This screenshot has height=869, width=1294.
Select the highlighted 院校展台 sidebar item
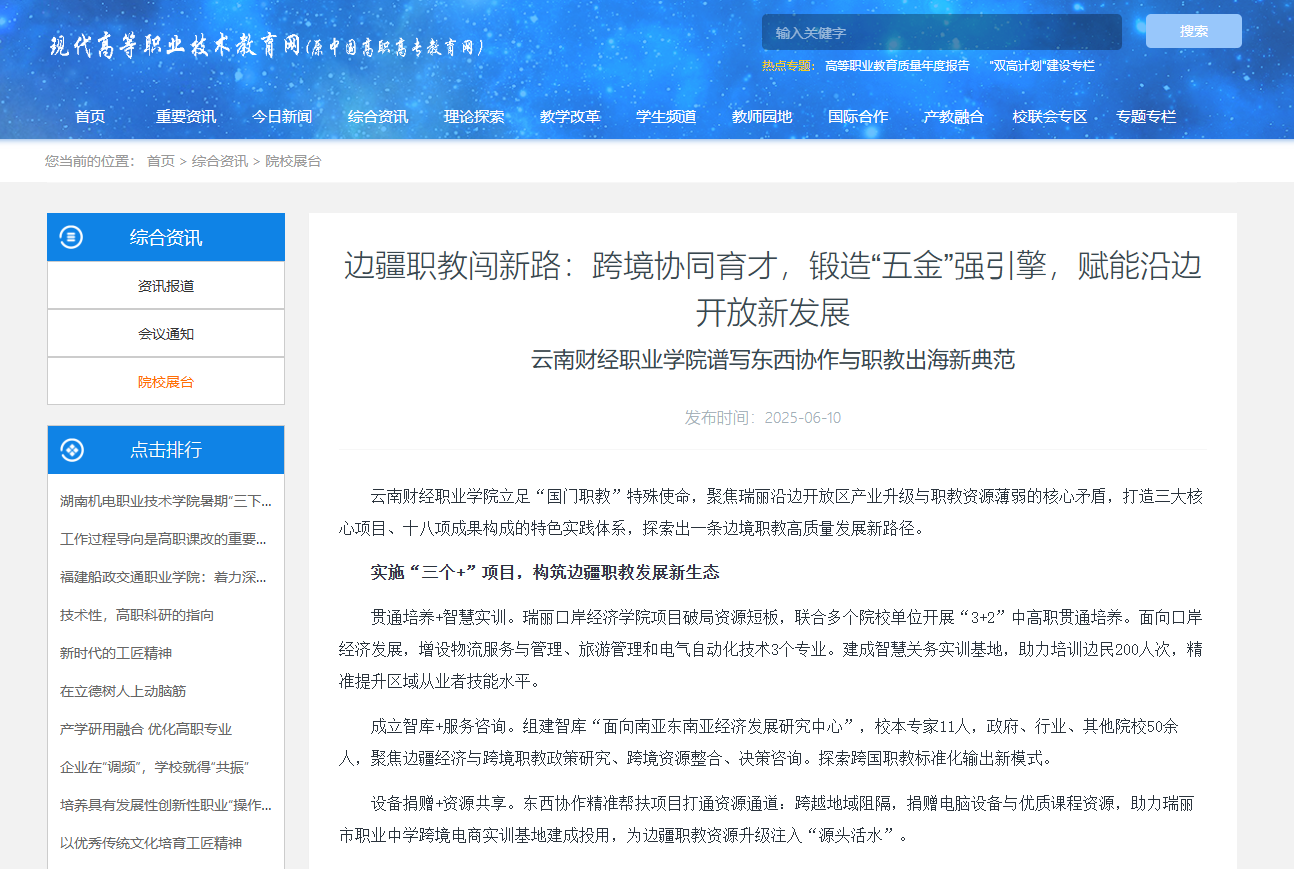[x=166, y=382]
